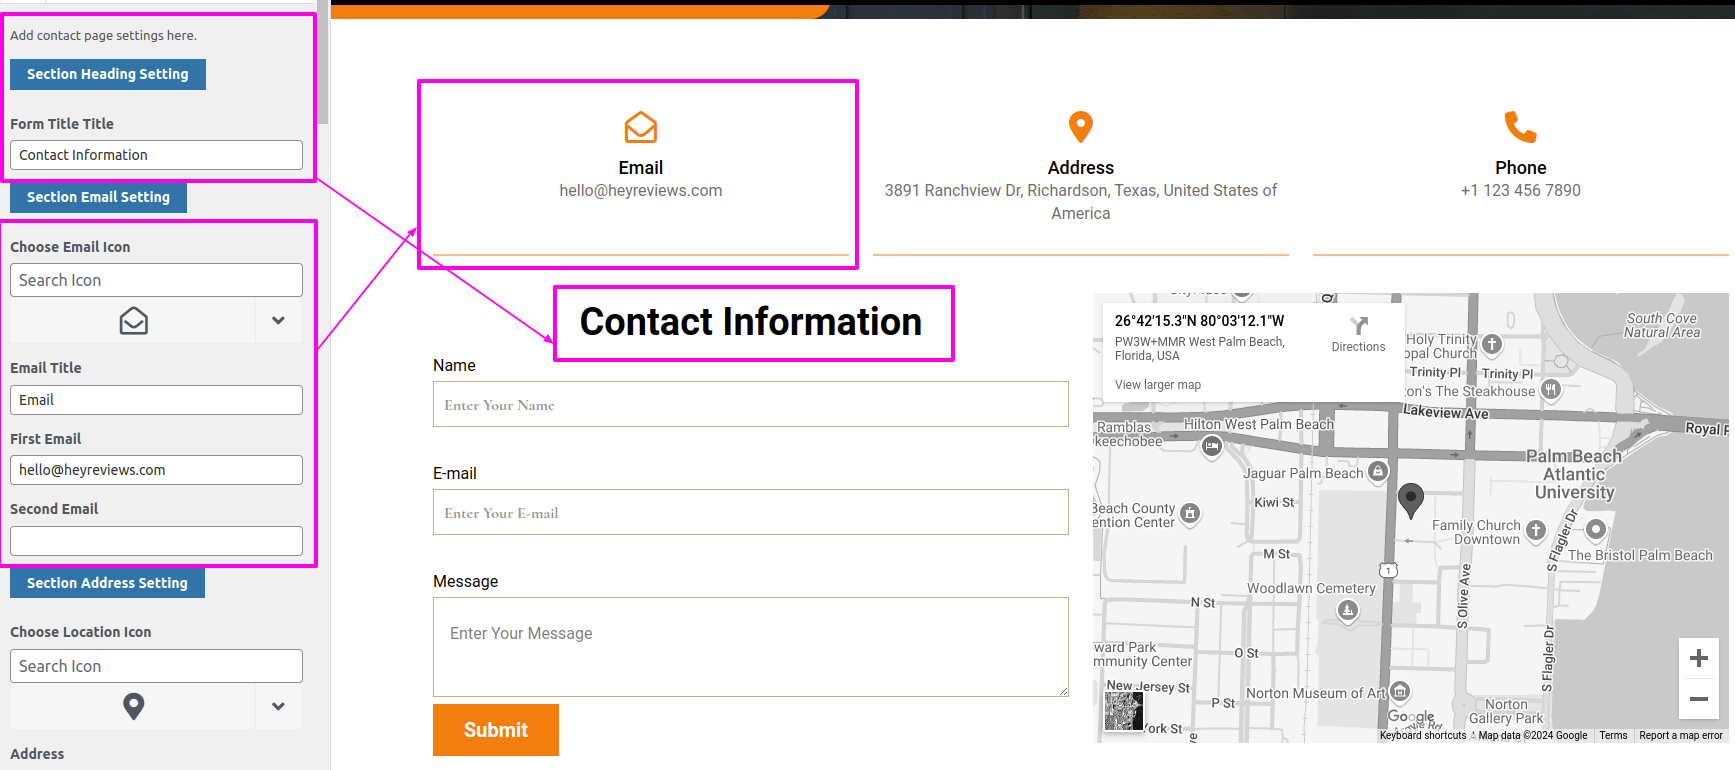The image size is (1735, 770).
Task: Click the Enter Your Name field
Action: coord(750,405)
